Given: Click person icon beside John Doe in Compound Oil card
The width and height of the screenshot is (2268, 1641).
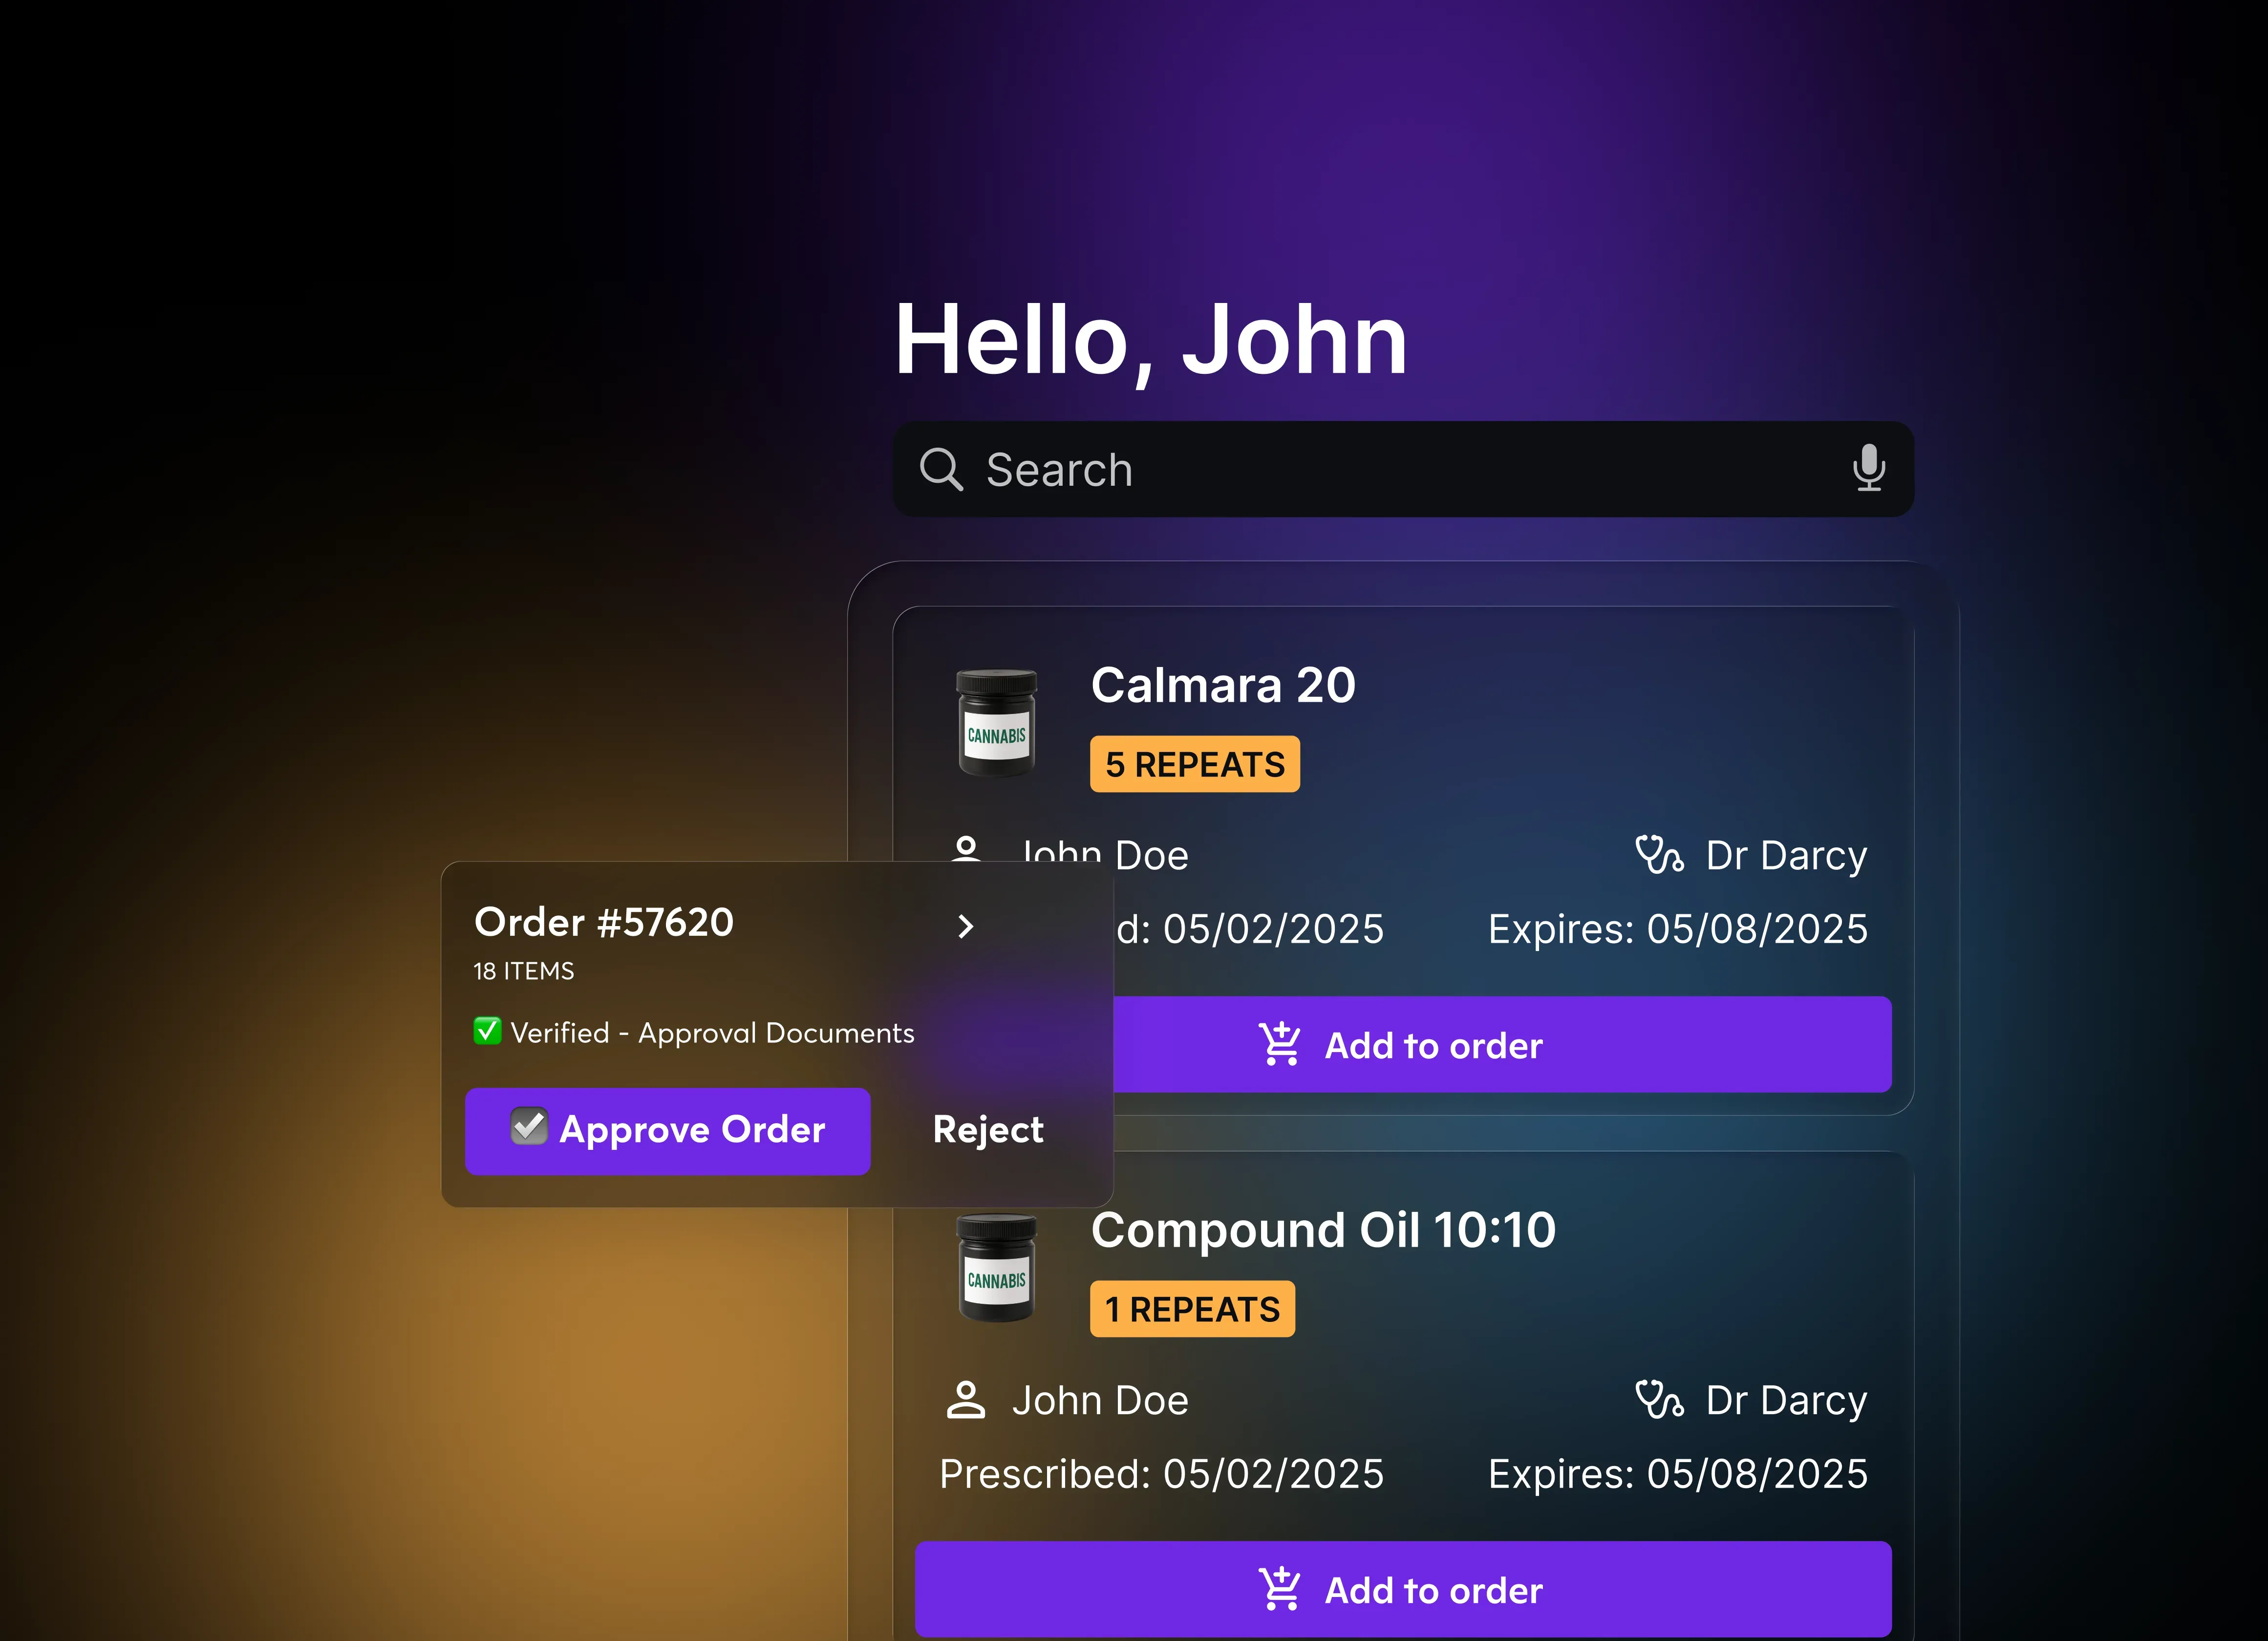Looking at the screenshot, I should pyautogui.click(x=965, y=1400).
